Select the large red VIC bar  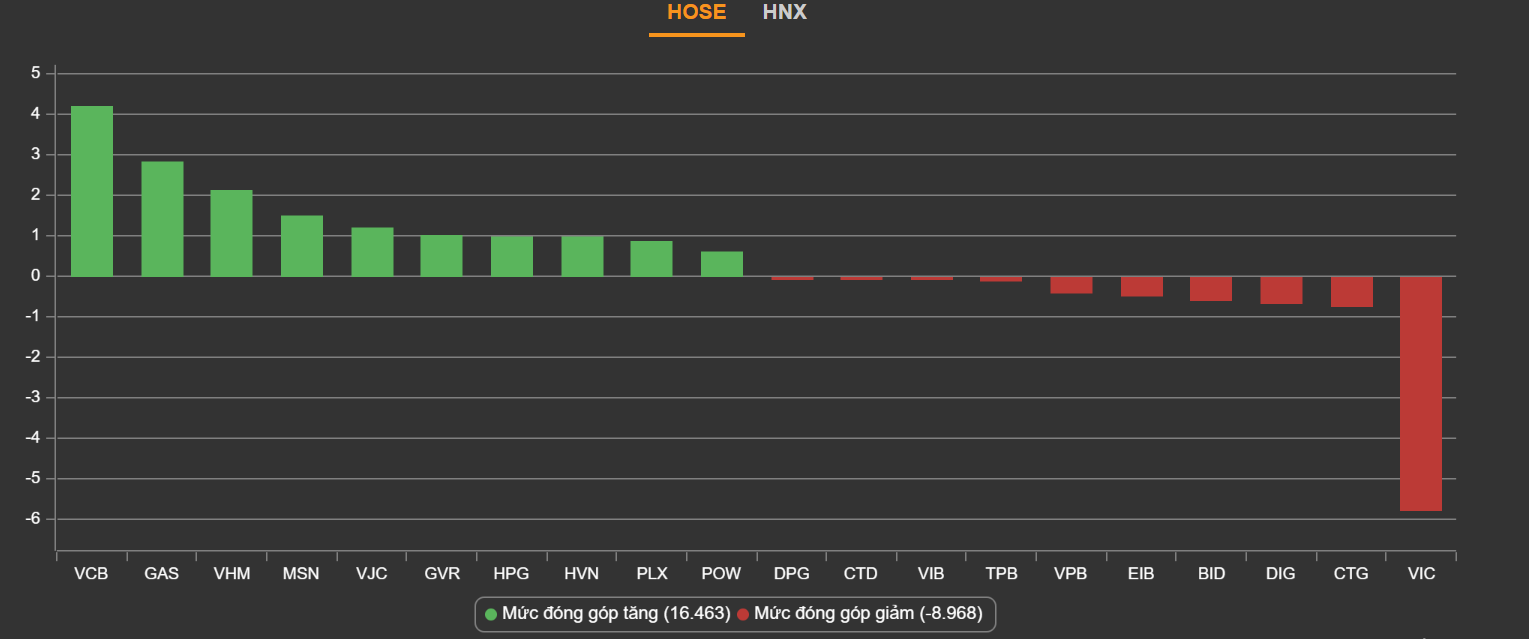coord(1420,393)
